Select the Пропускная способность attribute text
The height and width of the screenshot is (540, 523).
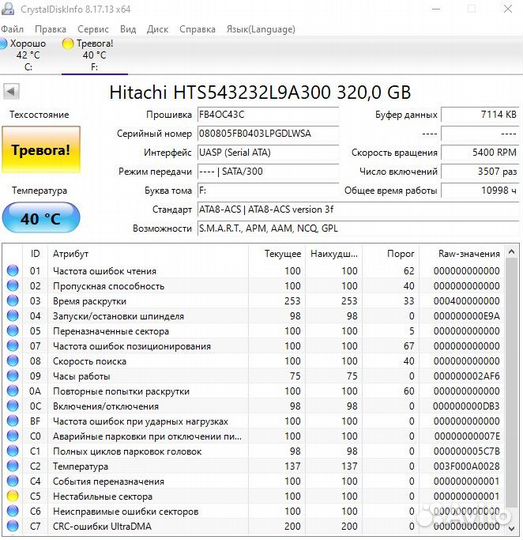point(108,286)
